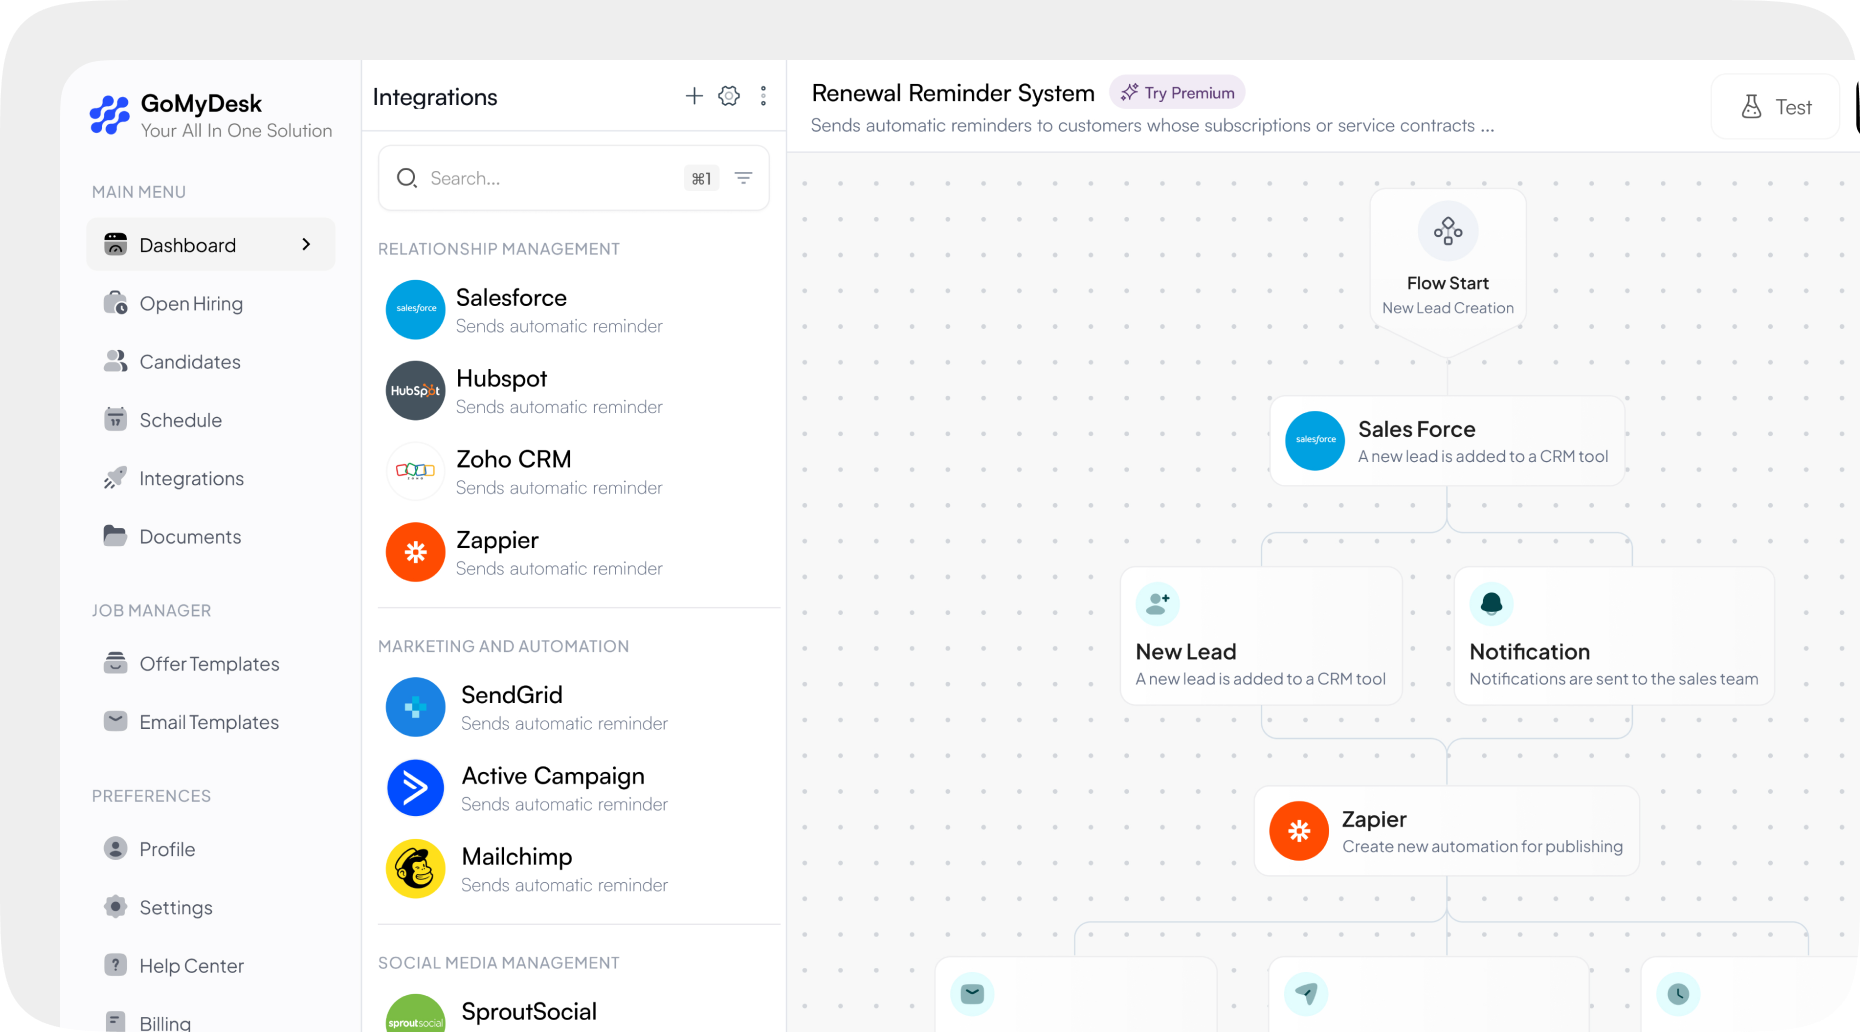Click the Documents folder icon
The image size is (1860, 1032).
116,536
